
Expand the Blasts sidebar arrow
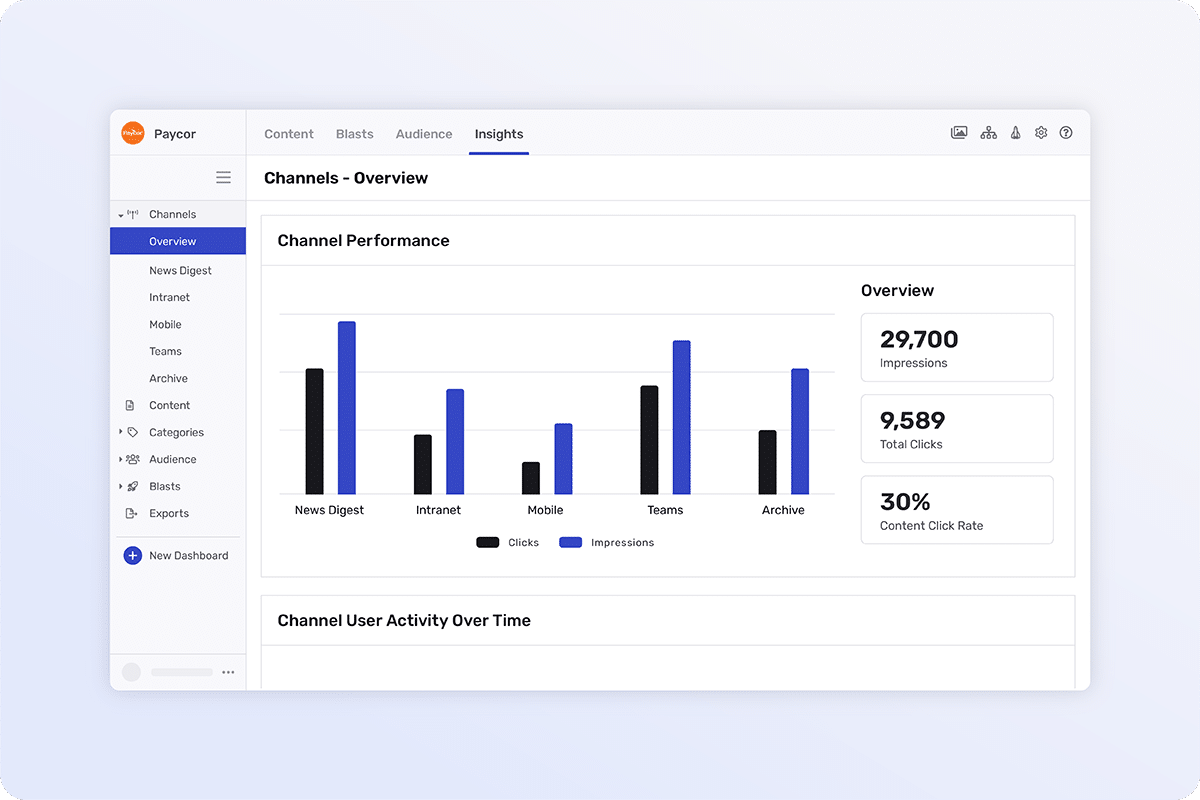tap(120, 486)
